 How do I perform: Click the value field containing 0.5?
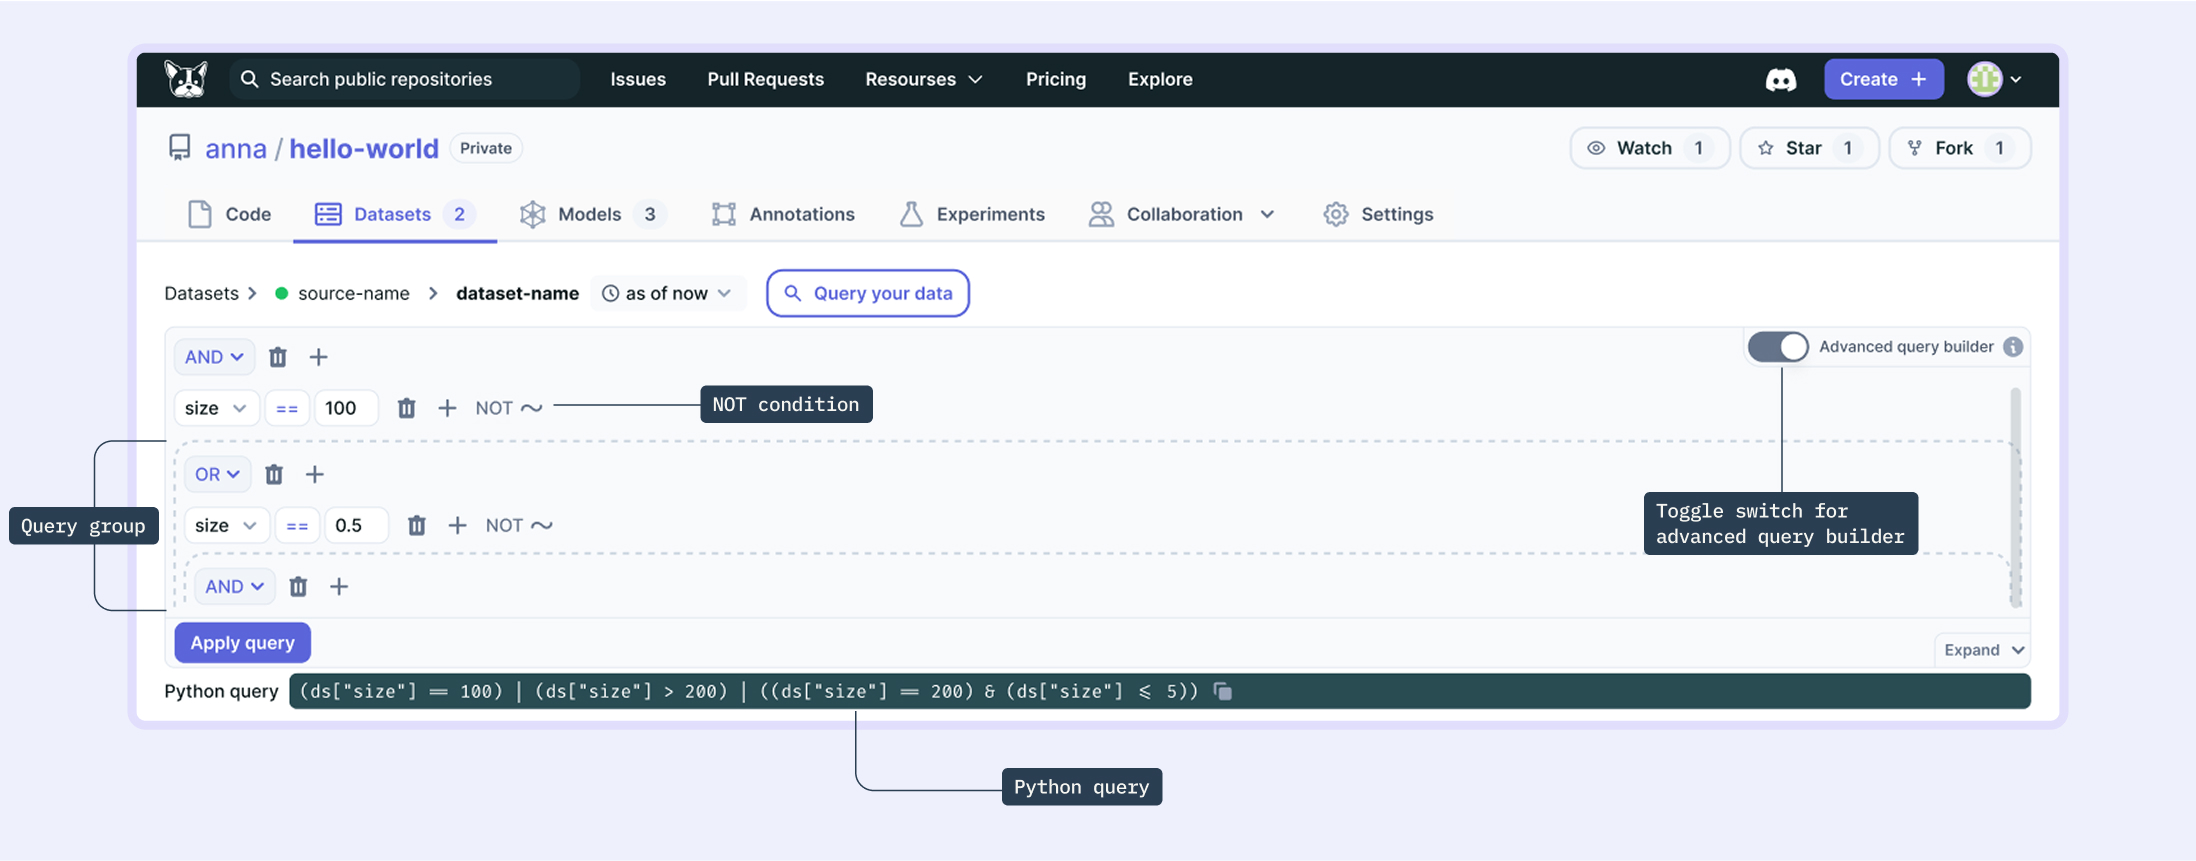point(356,525)
